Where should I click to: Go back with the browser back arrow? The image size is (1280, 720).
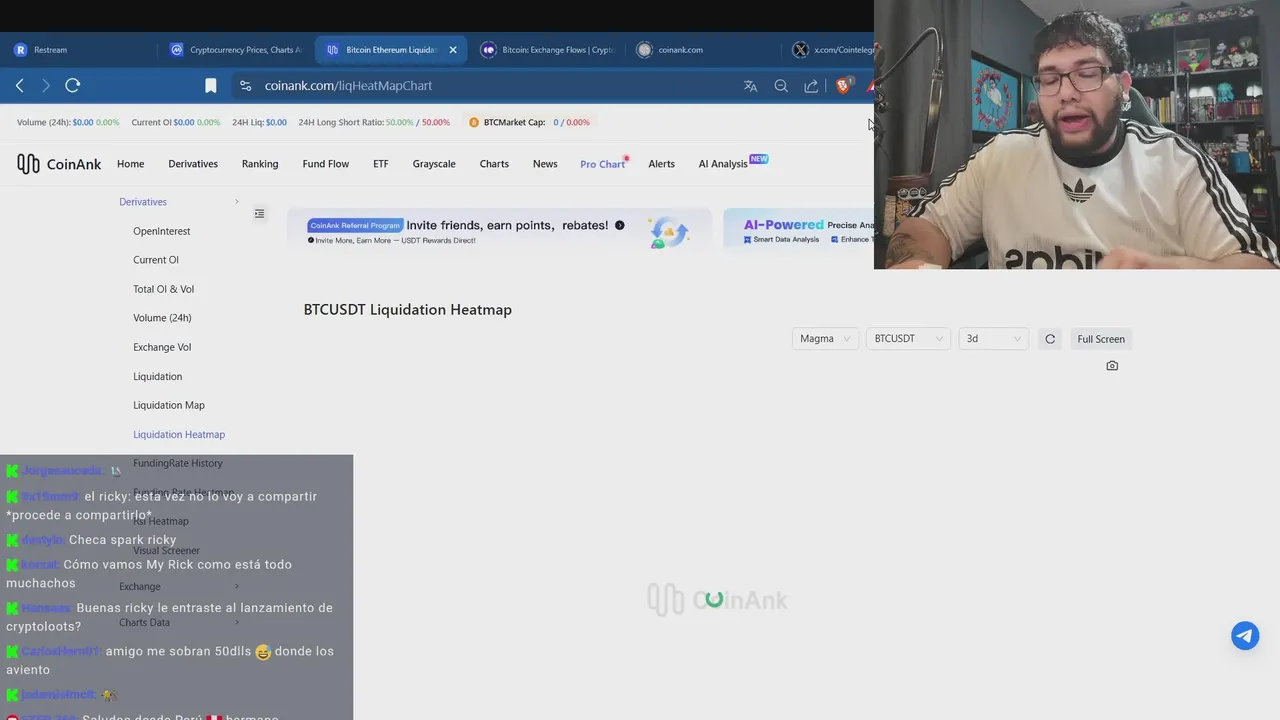pyautogui.click(x=20, y=86)
